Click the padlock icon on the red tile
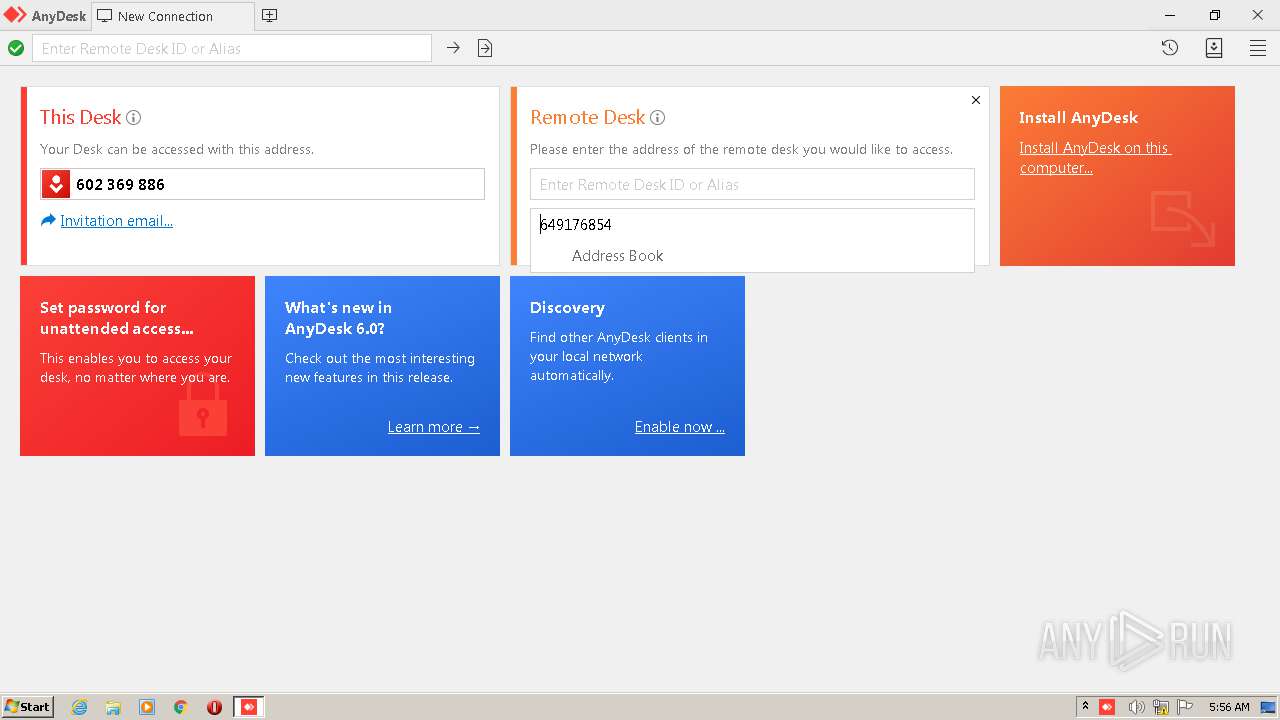This screenshot has height=720, width=1280. (x=203, y=405)
